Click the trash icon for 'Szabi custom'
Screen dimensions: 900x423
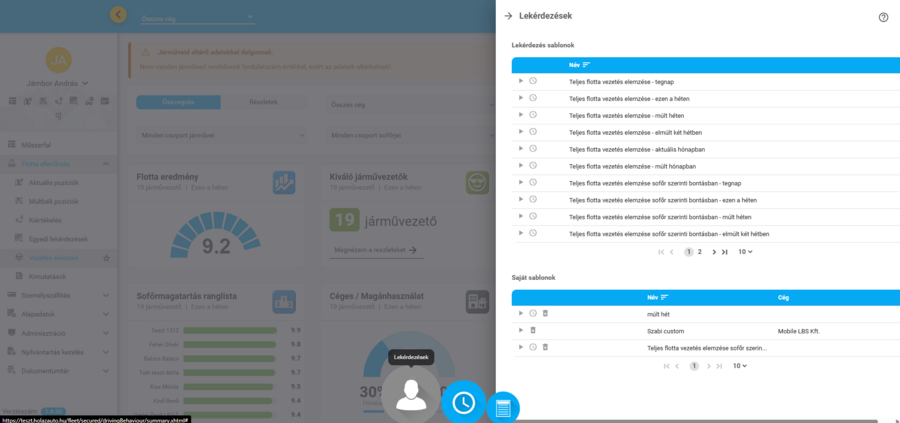(533, 330)
